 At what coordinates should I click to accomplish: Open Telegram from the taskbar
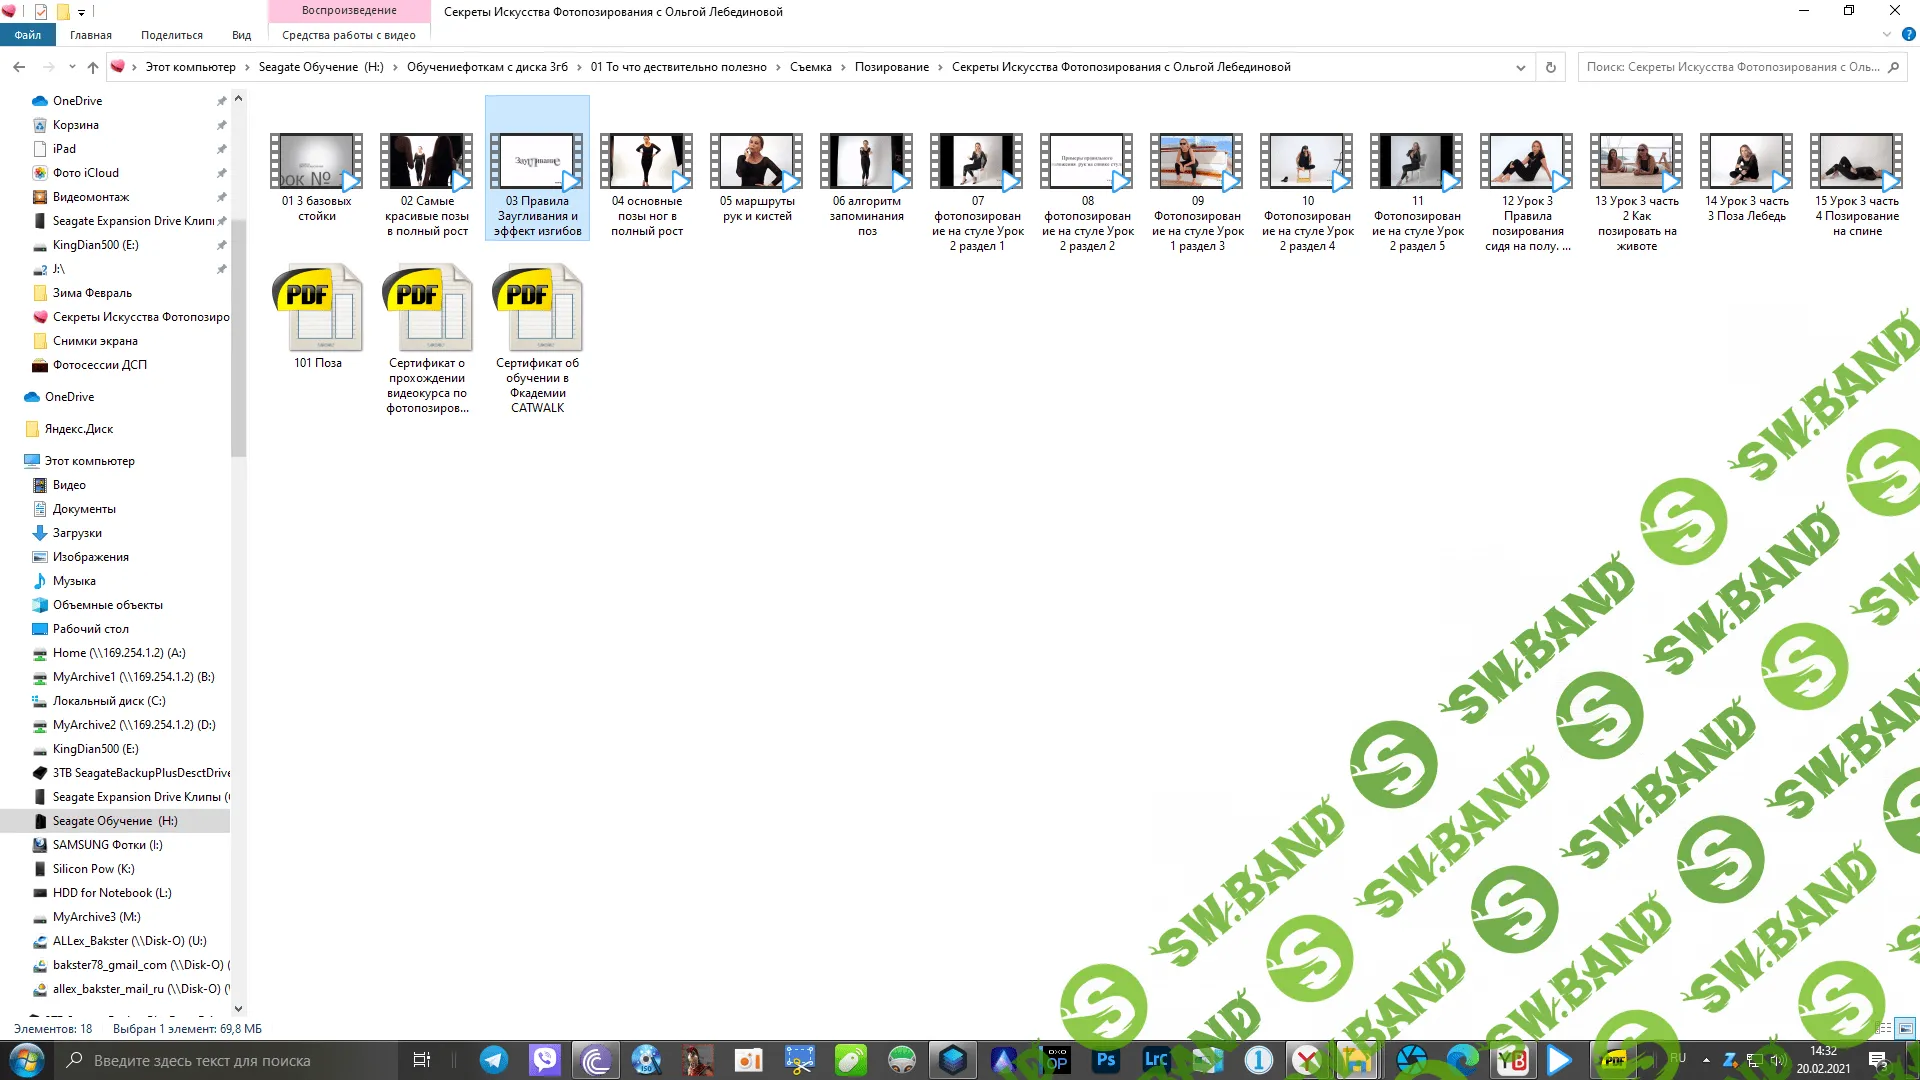pyautogui.click(x=494, y=1060)
